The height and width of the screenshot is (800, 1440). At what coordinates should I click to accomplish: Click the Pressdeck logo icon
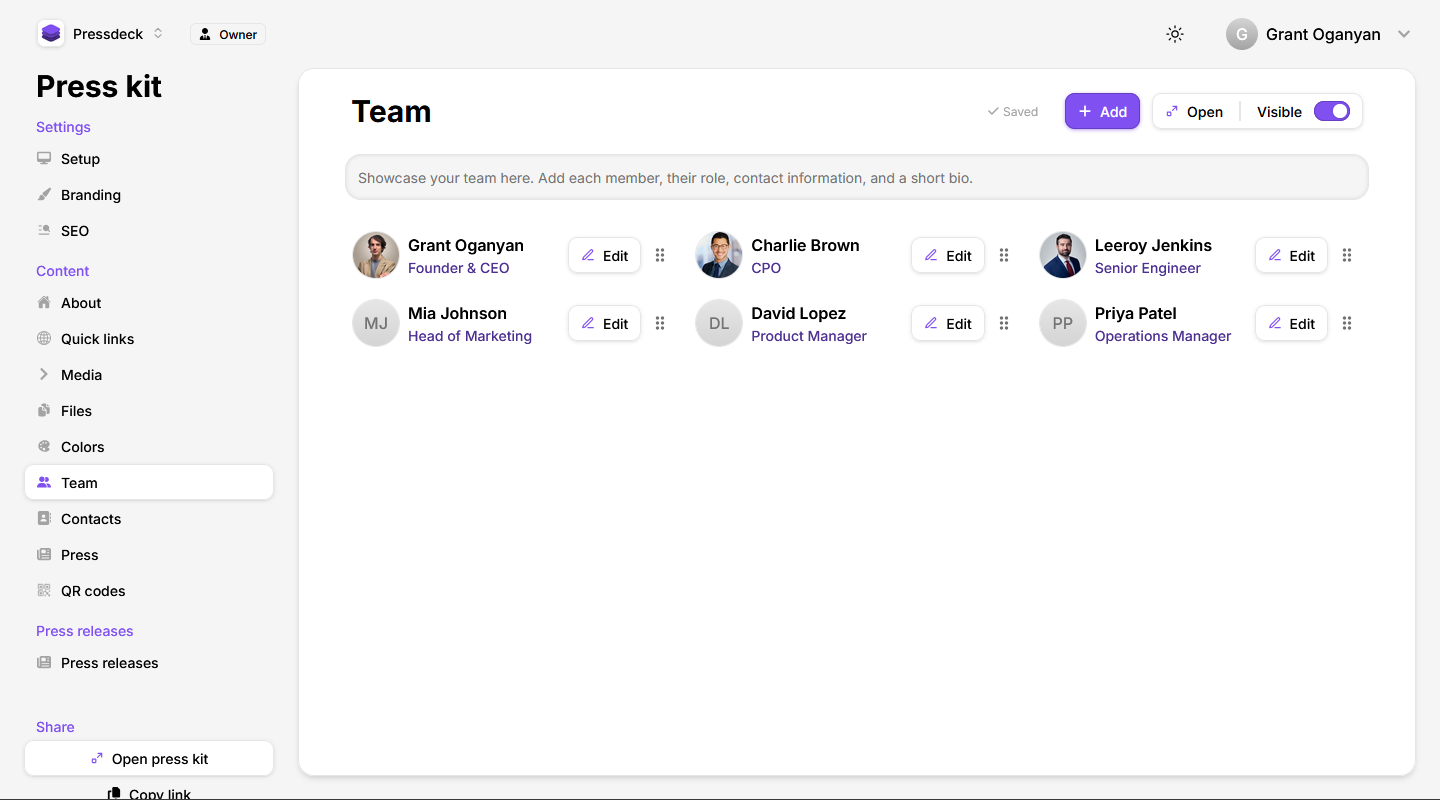[51, 34]
